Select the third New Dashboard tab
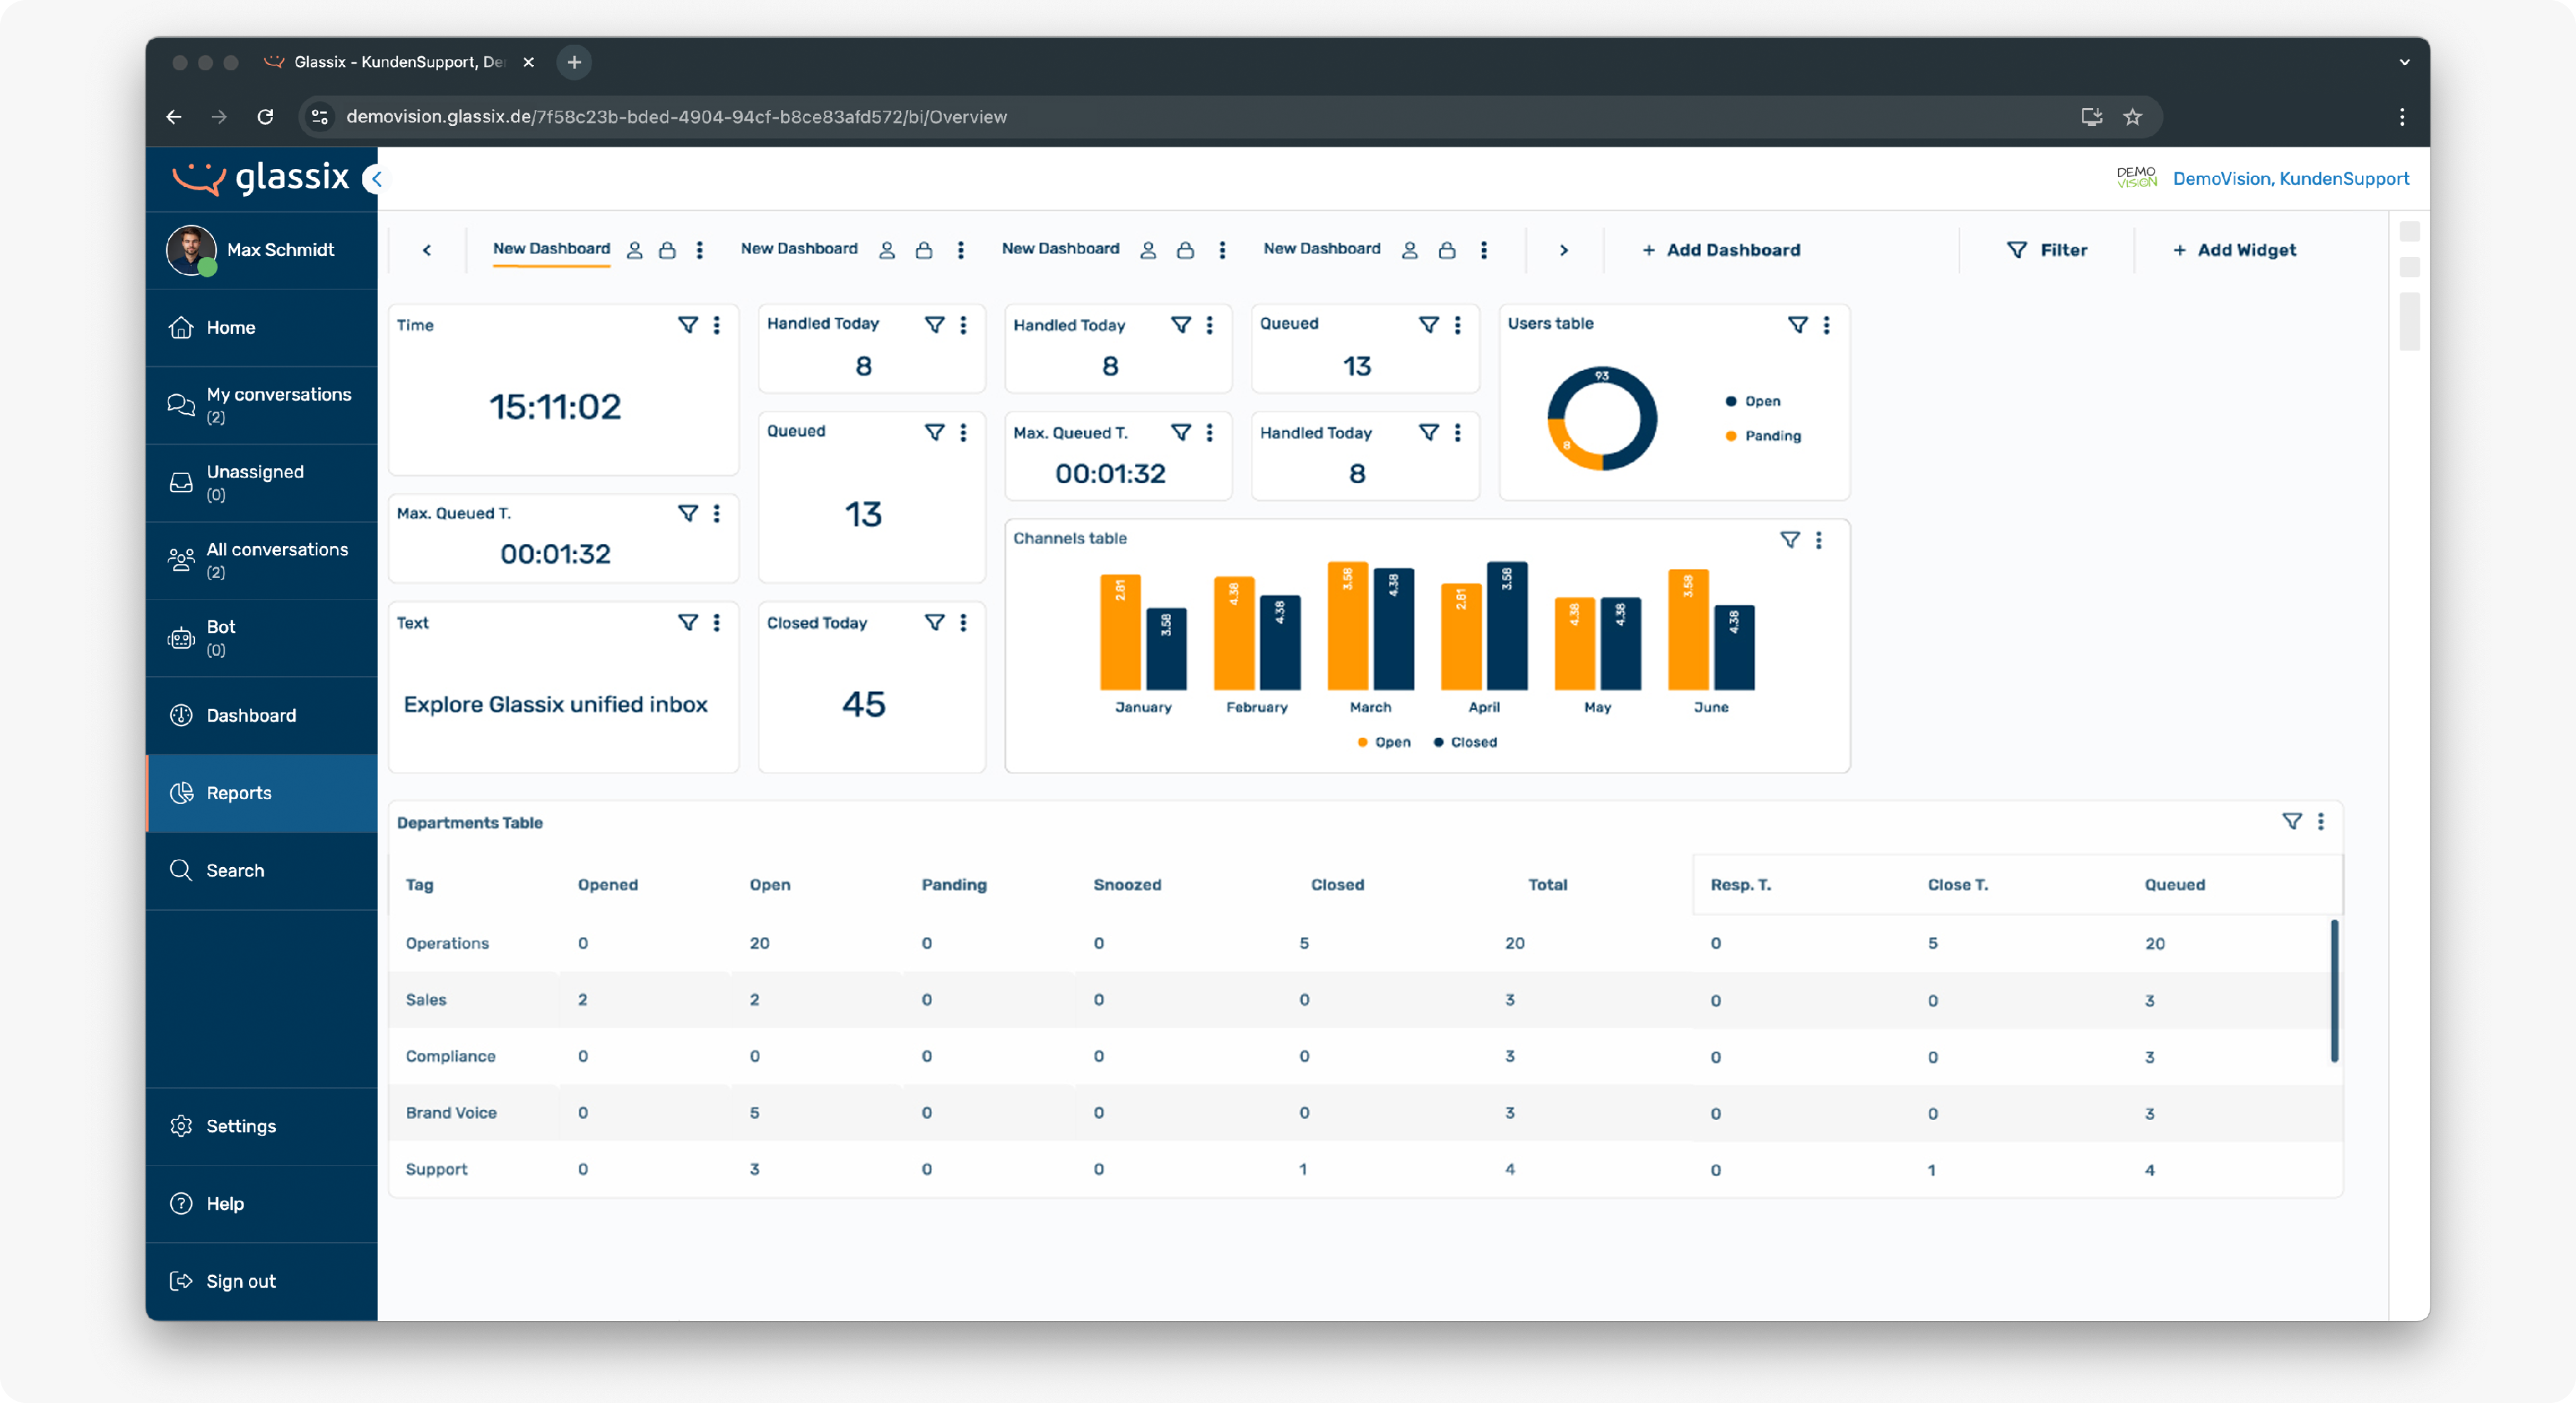 [x=1060, y=249]
